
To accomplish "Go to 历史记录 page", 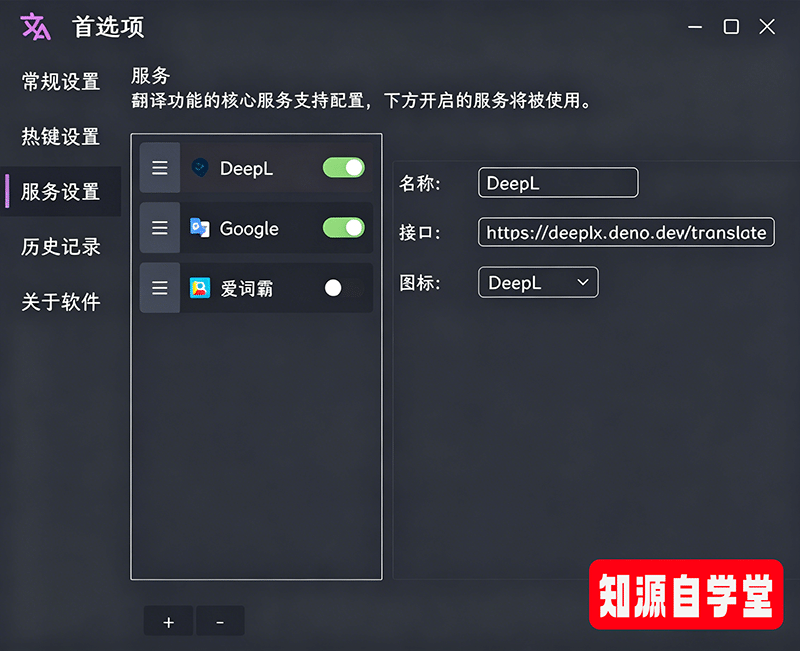I will click(x=61, y=246).
